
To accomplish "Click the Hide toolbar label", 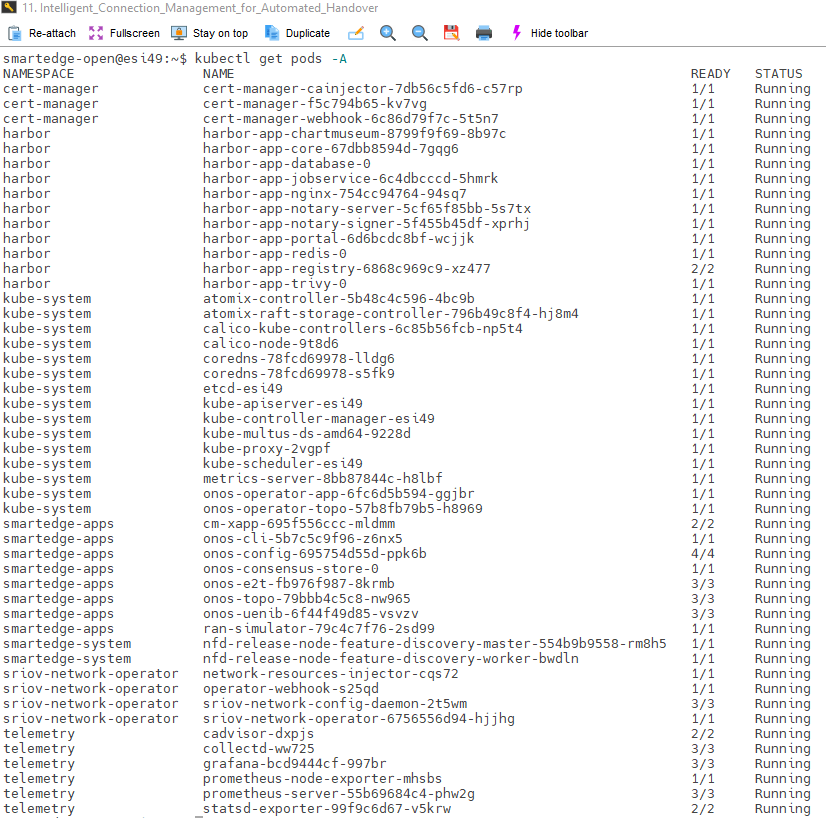I will (x=559, y=33).
